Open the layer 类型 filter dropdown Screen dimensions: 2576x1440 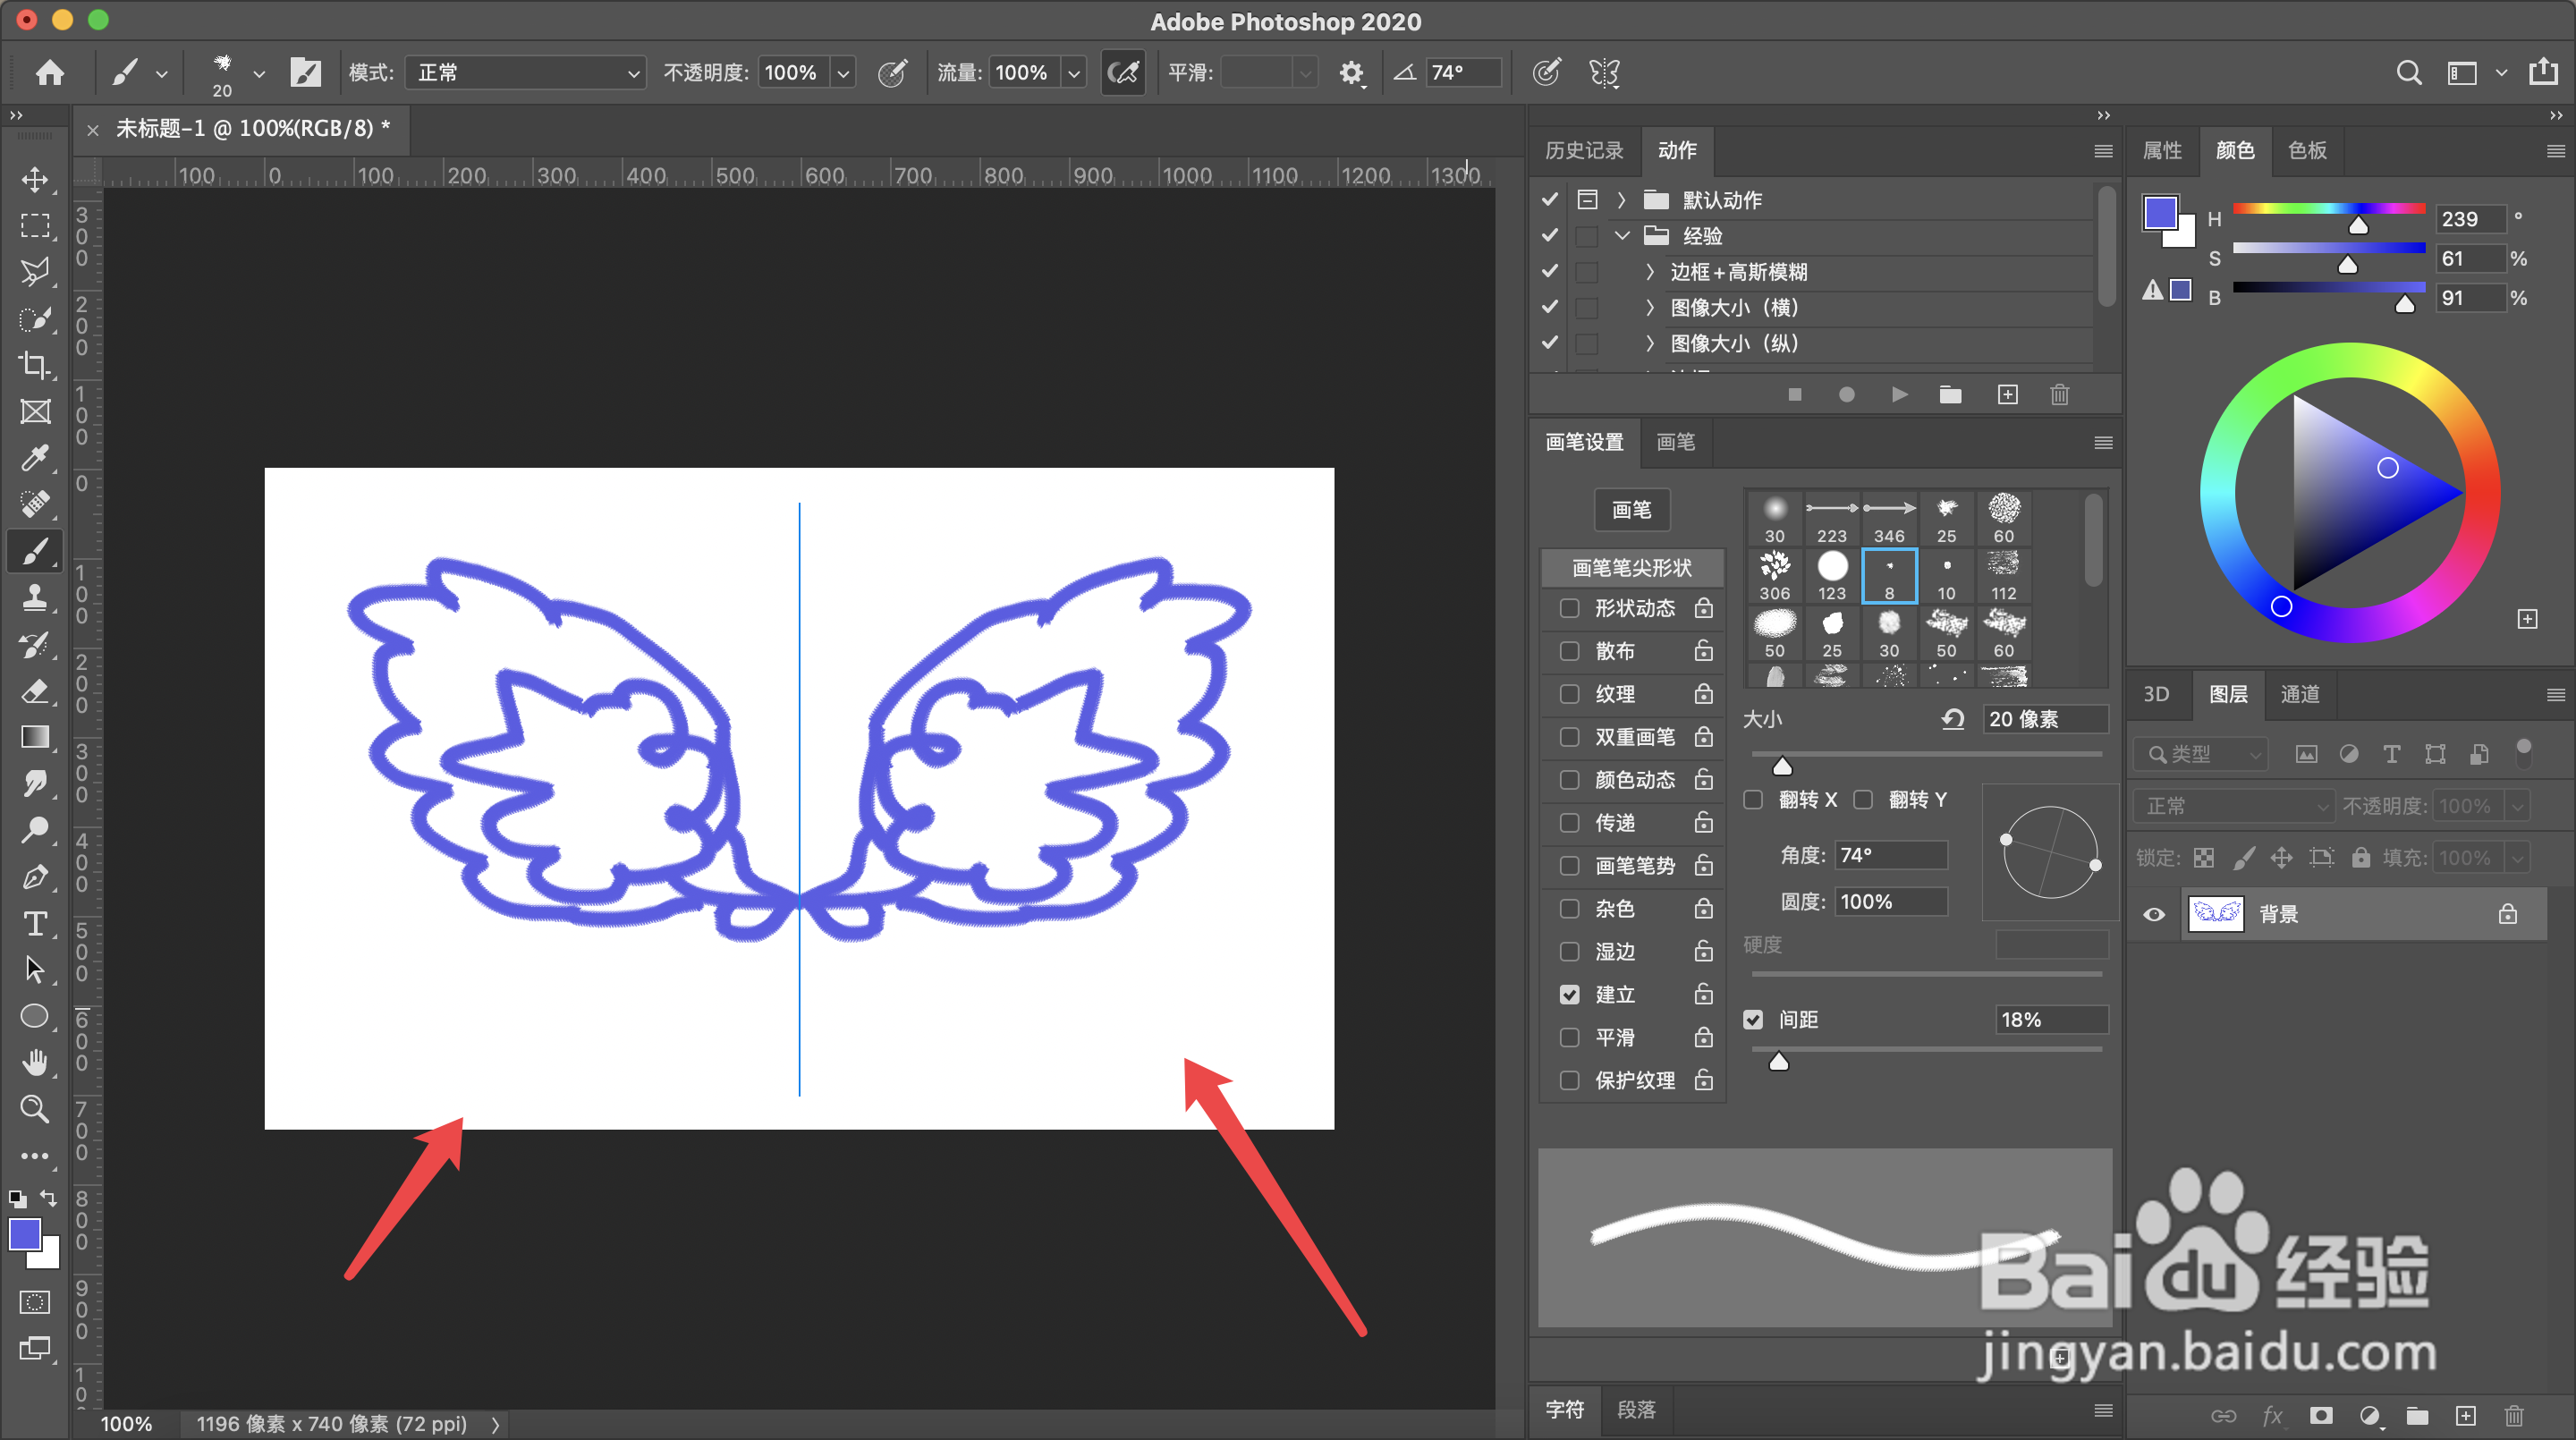[2201, 754]
